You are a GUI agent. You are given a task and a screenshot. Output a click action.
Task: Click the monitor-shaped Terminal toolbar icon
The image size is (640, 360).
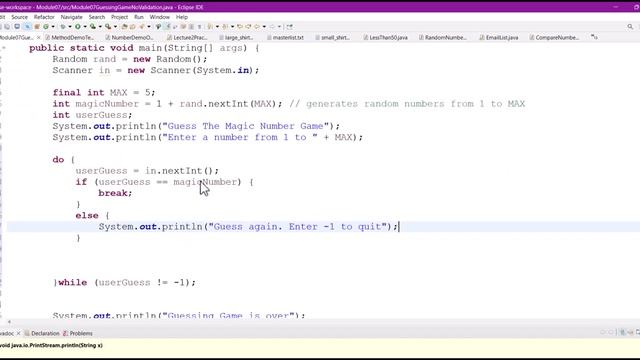click(x=17, y=27)
